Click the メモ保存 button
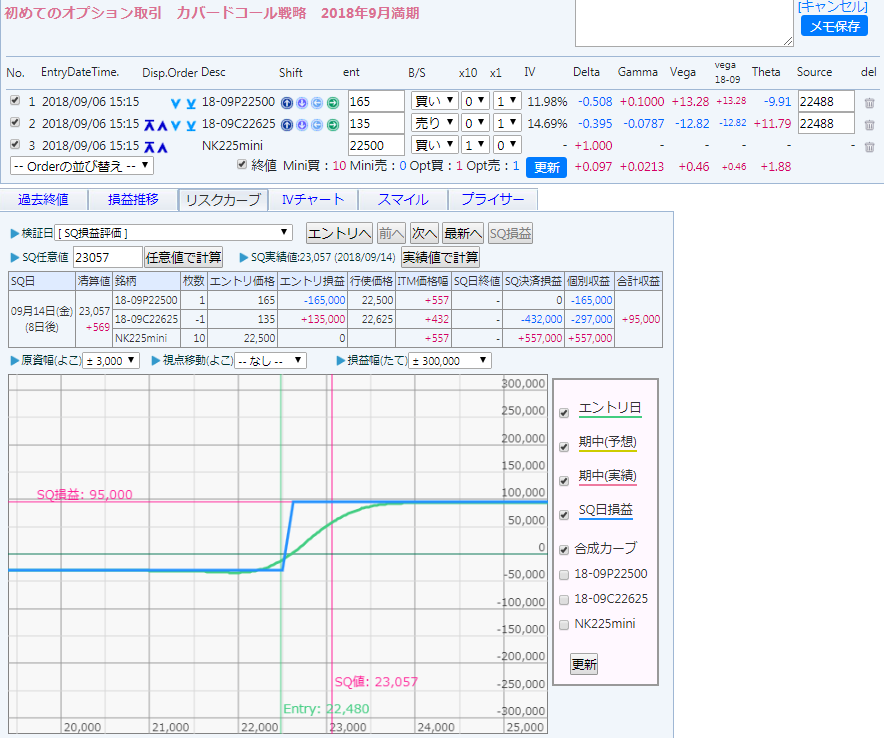This screenshot has width=884, height=738. tap(834, 26)
